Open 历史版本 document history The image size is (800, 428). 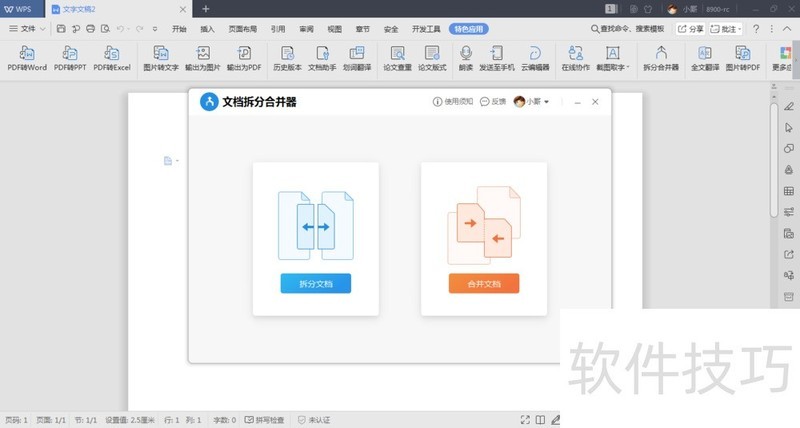[x=287, y=58]
